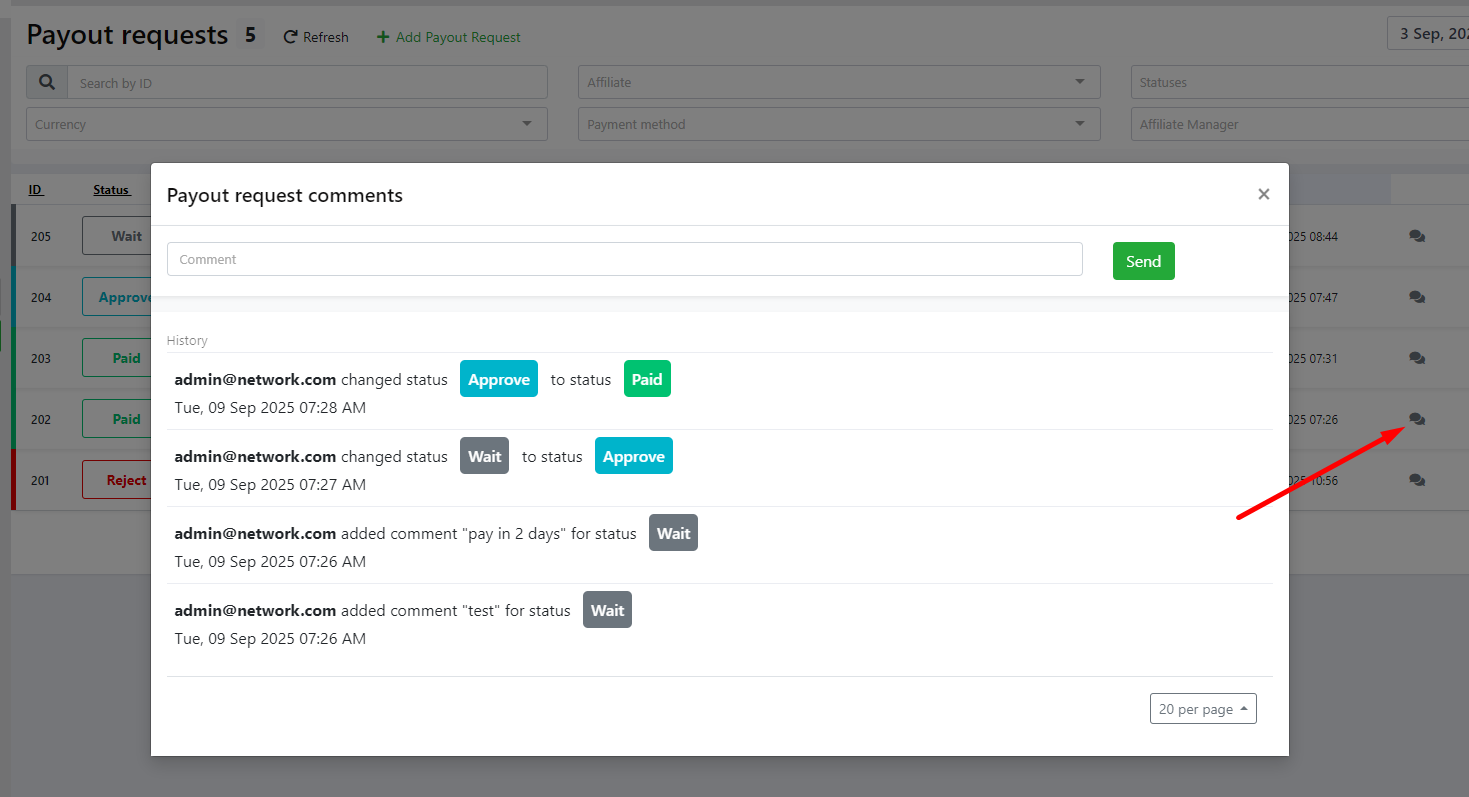The image size is (1469, 797).
Task: Open comments icon for request 204
Action: click(x=1416, y=297)
